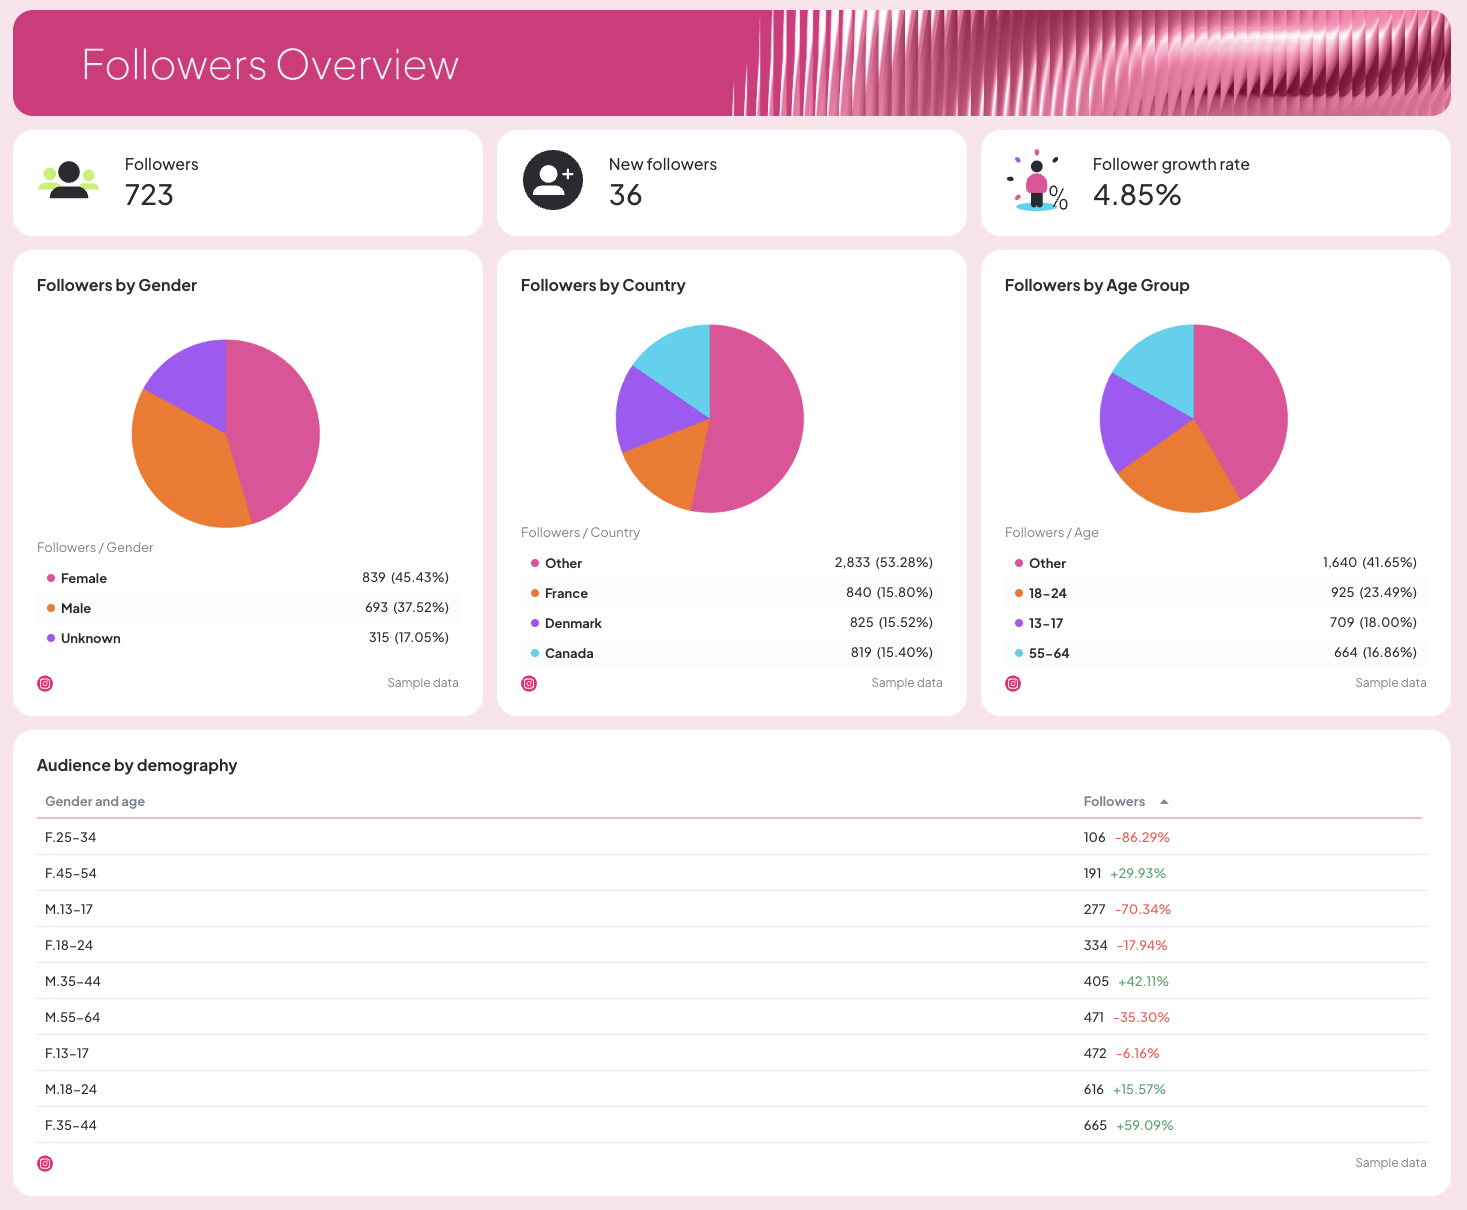
Task: Toggle the 18–24 legend entry in age chart
Action: tap(1050, 593)
